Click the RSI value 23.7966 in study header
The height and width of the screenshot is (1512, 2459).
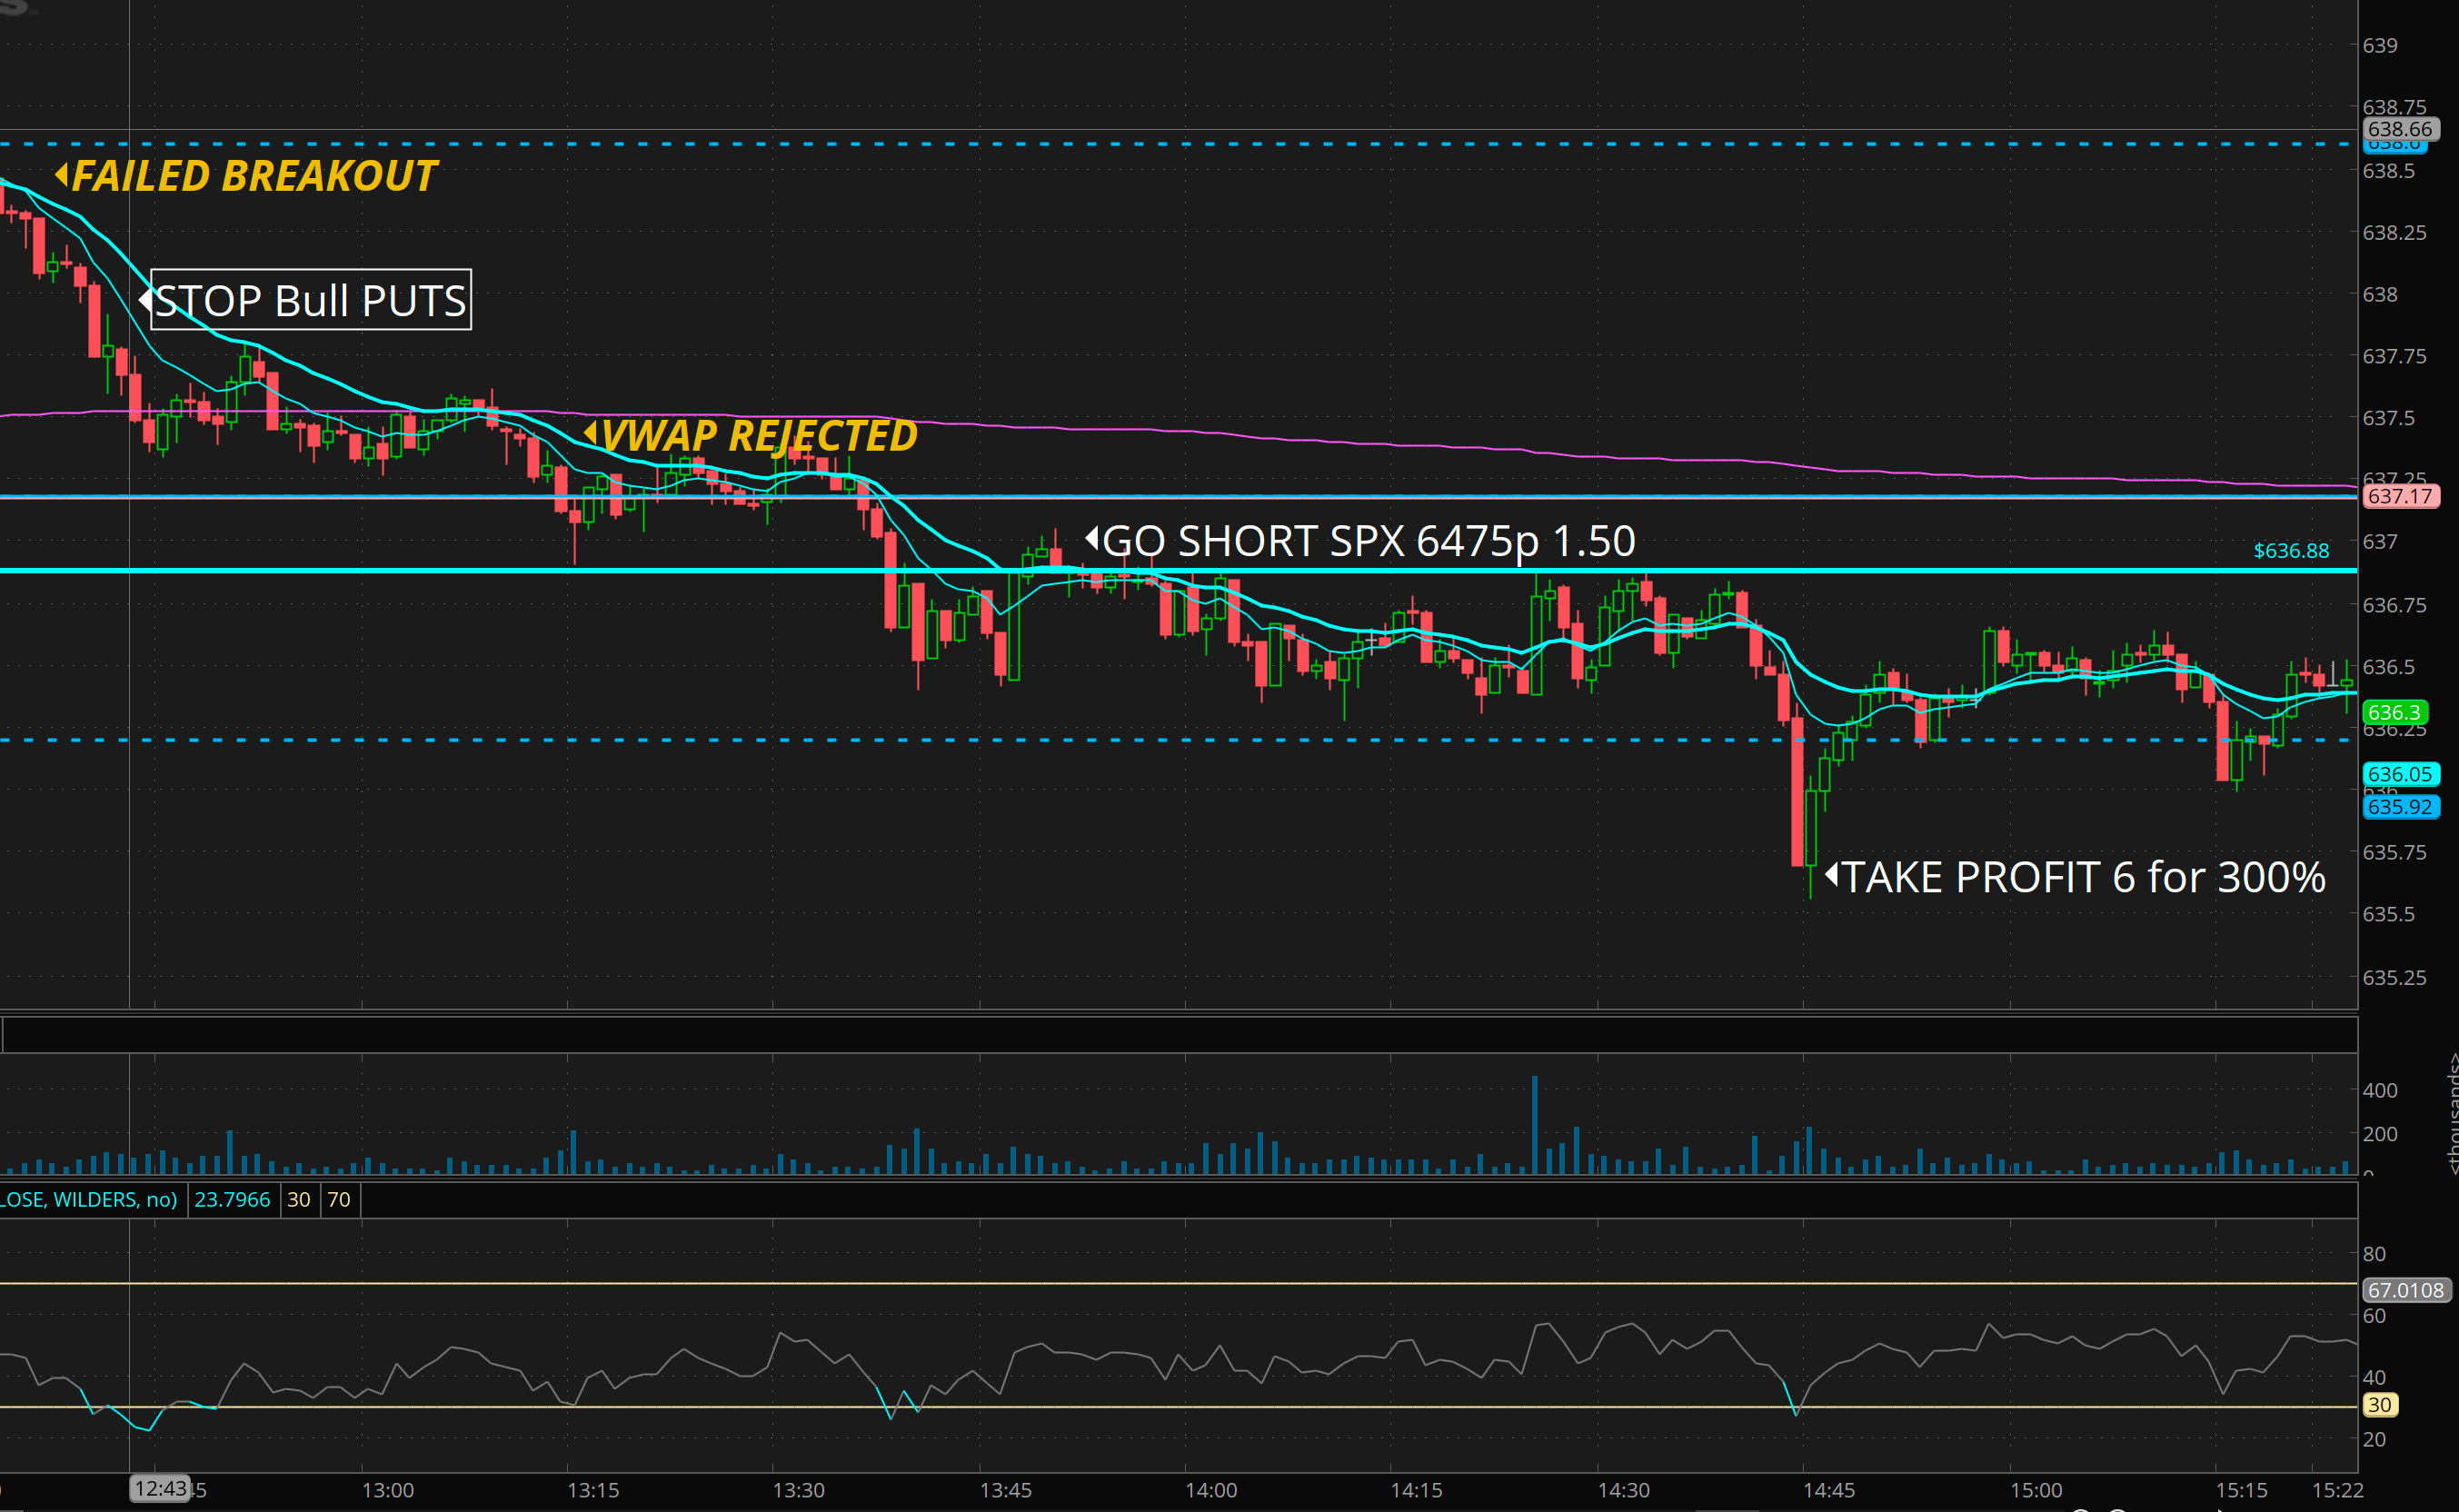coord(232,1199)
